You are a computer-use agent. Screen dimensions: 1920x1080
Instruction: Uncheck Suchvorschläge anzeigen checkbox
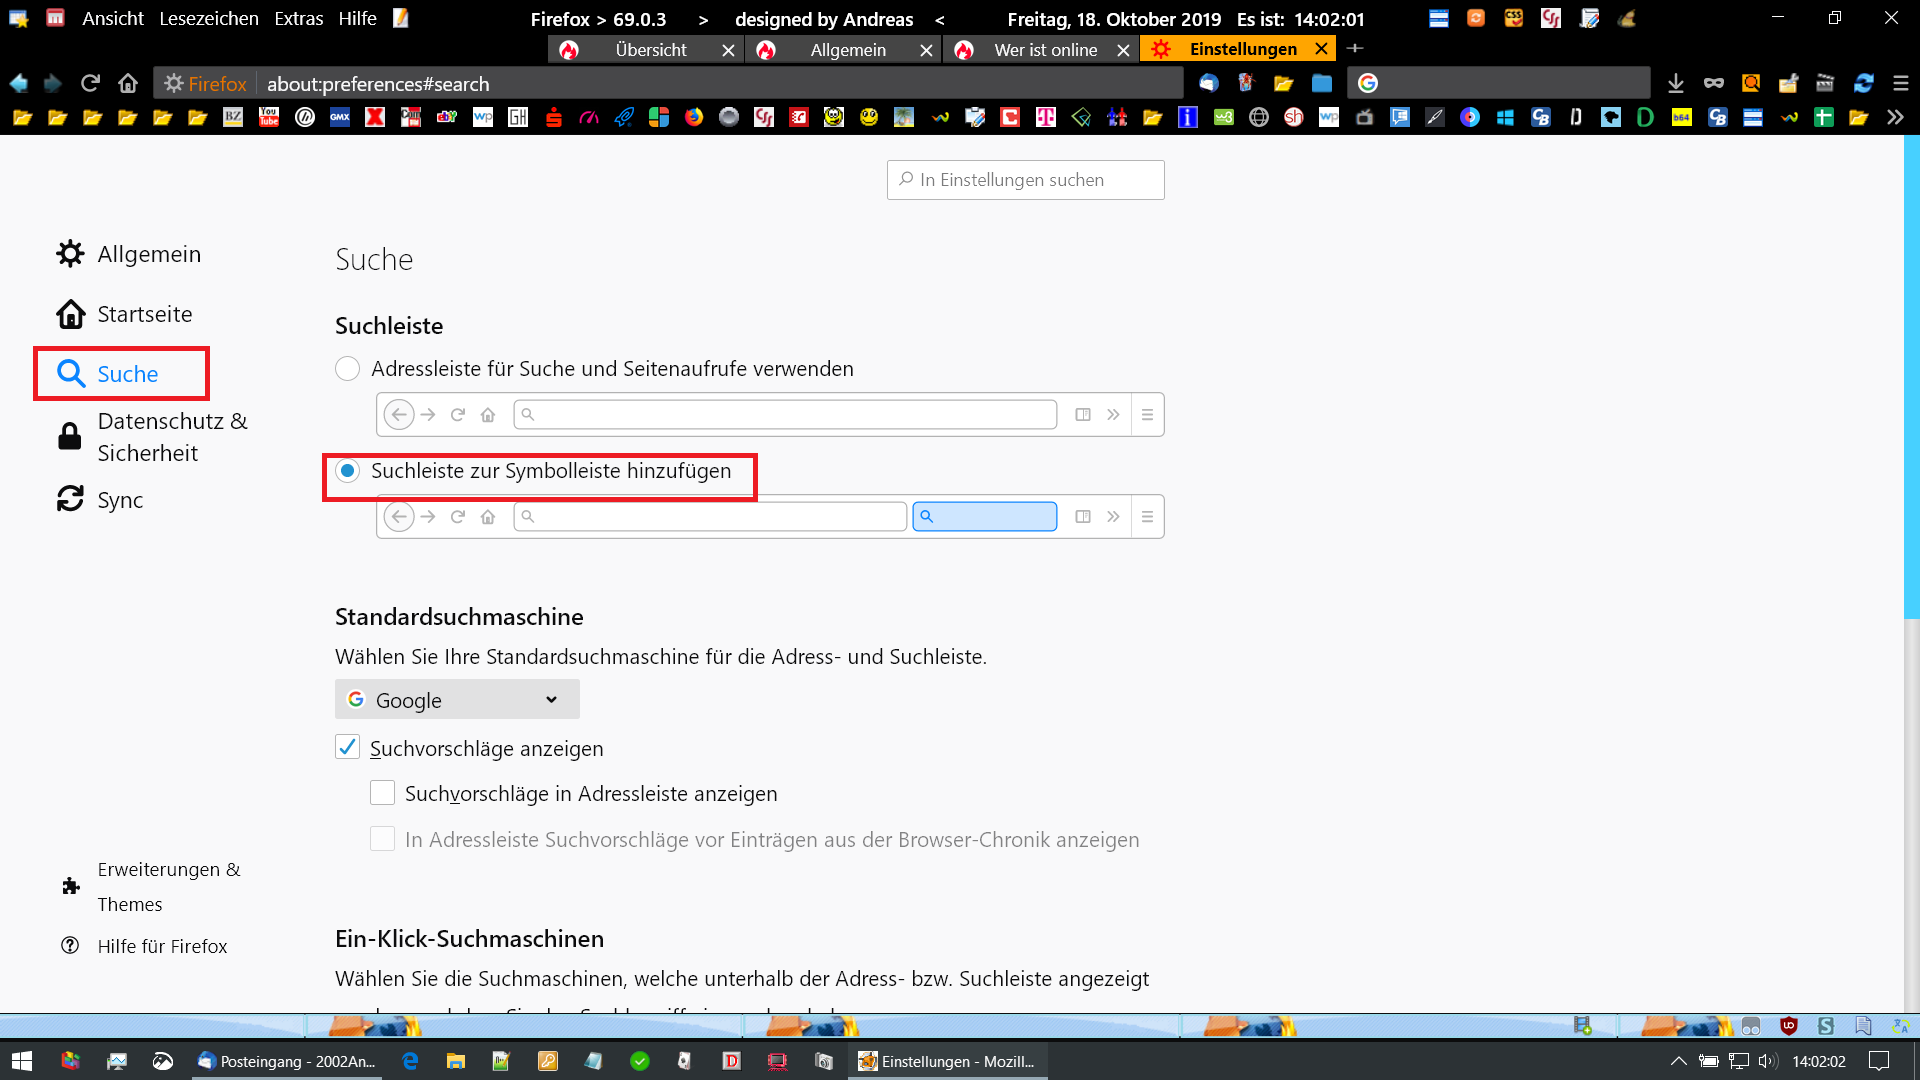pyautogui.click(x=347, y=748)
